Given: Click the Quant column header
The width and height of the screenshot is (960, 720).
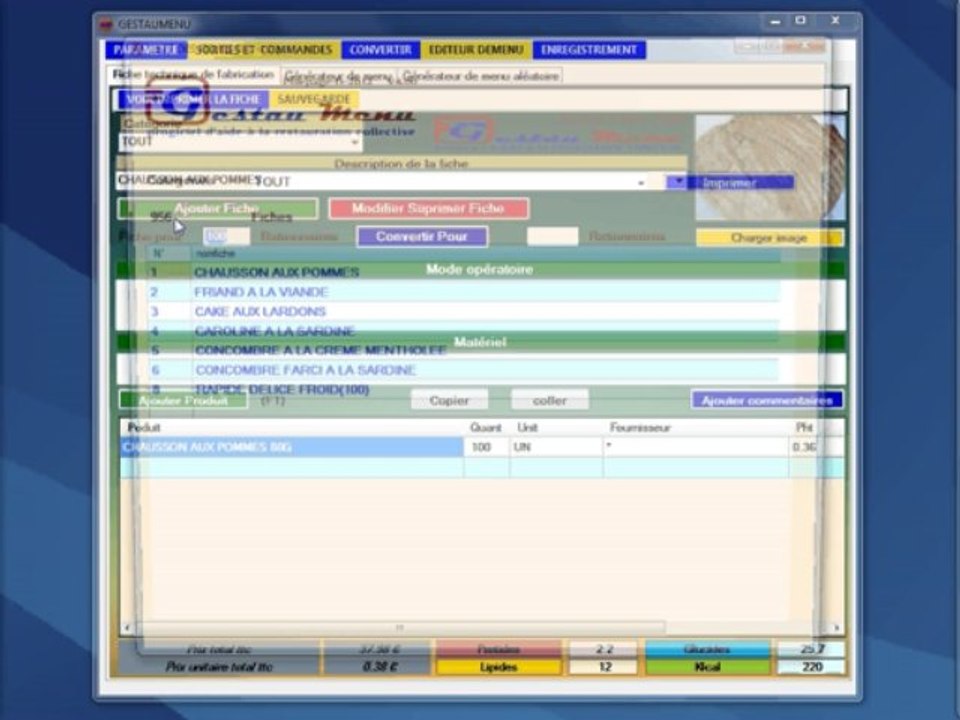Looking at the screenshot, I should 486,427.
